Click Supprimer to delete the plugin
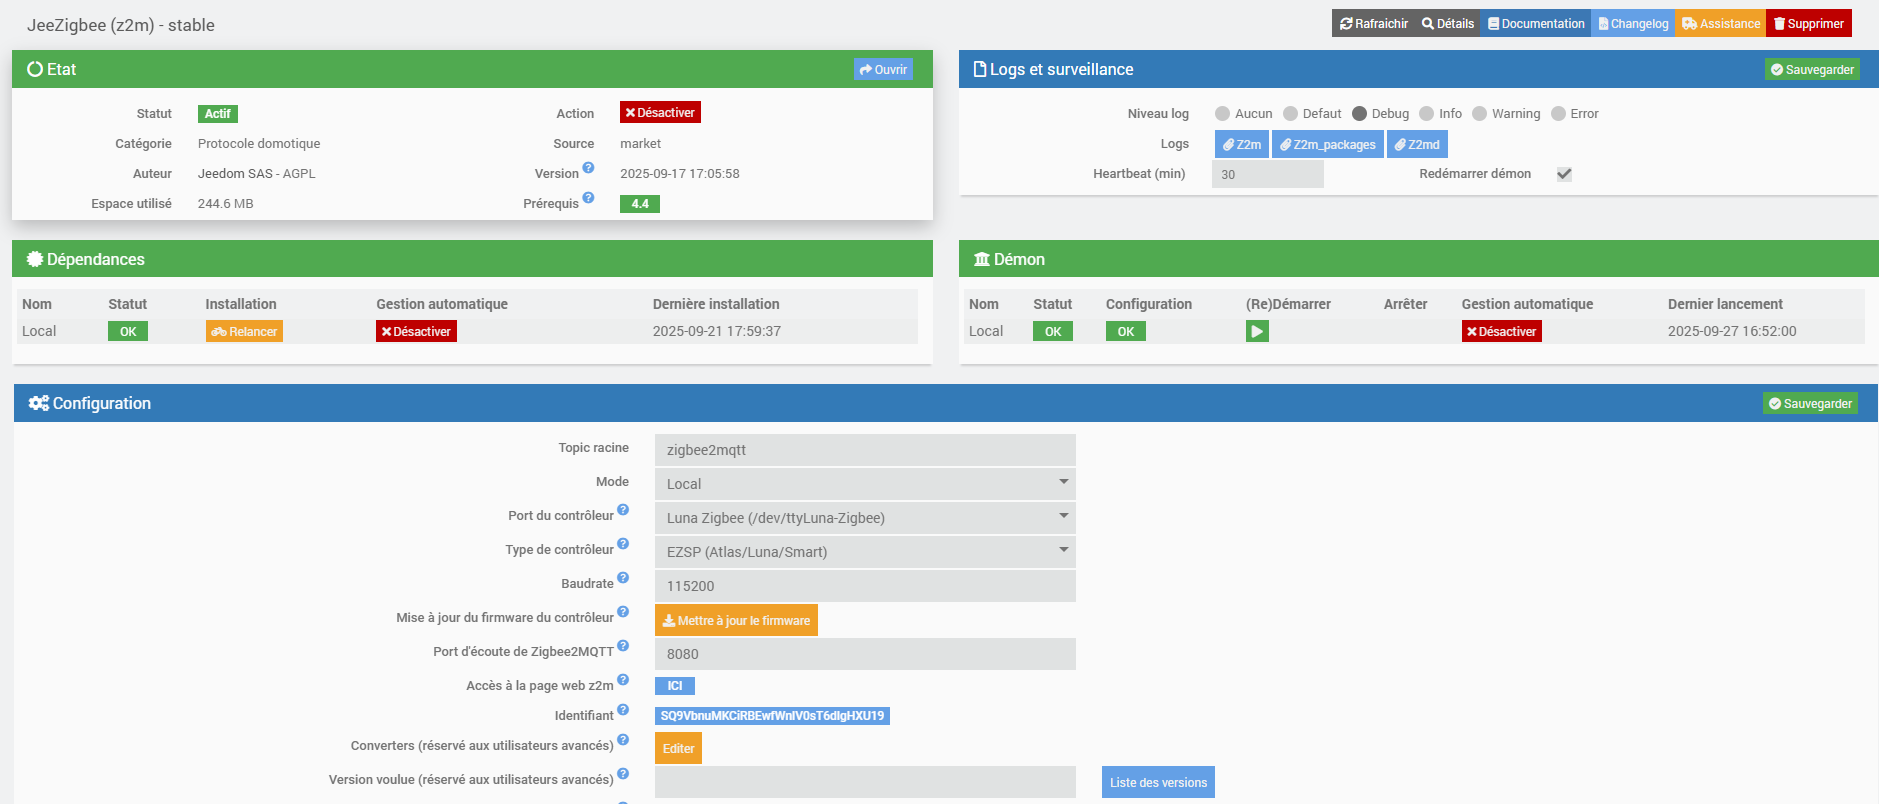 tap(1809, 23)
